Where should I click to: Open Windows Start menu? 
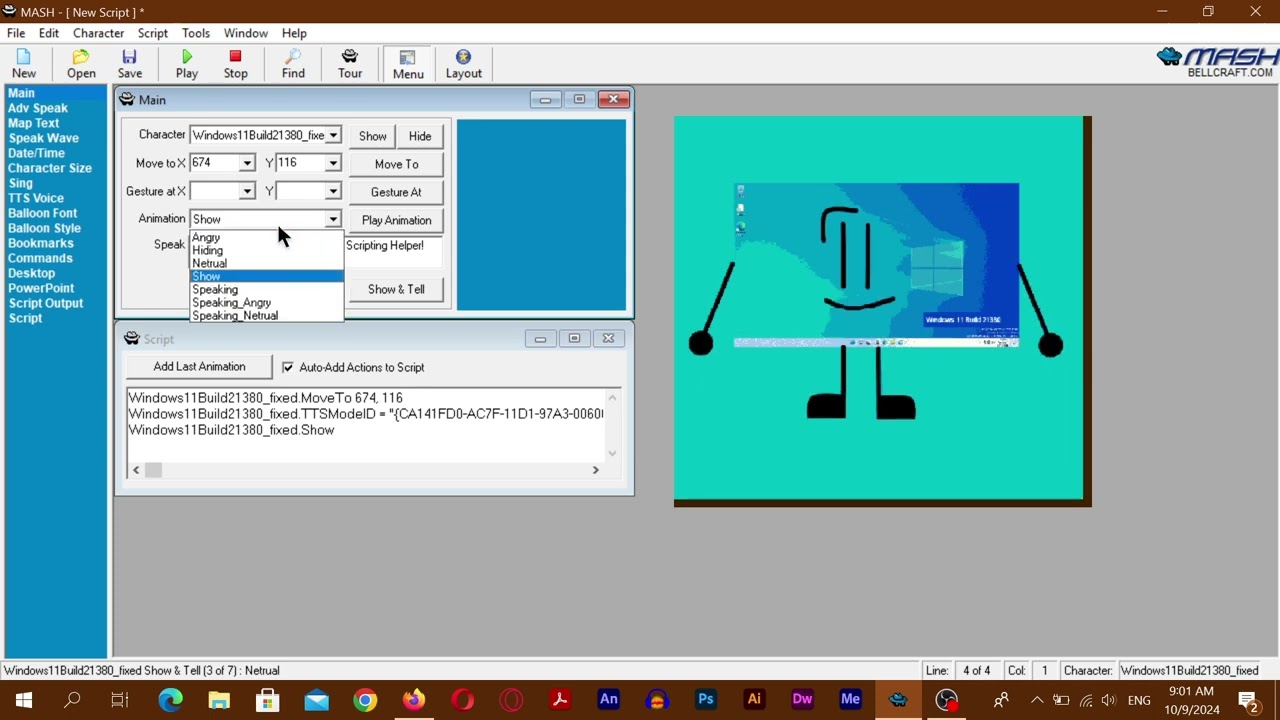(24, 700)
